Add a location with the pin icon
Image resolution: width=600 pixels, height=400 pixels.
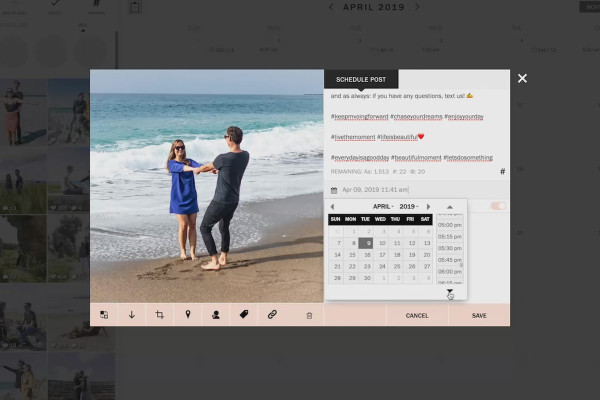(188, 315)
